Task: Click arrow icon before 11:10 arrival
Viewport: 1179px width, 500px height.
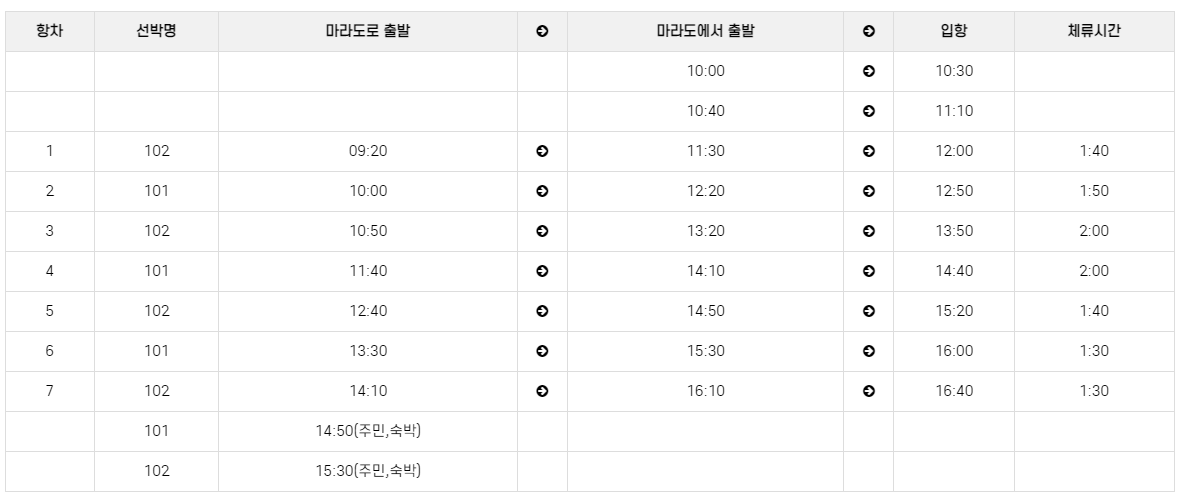Action: click(868, 111)
